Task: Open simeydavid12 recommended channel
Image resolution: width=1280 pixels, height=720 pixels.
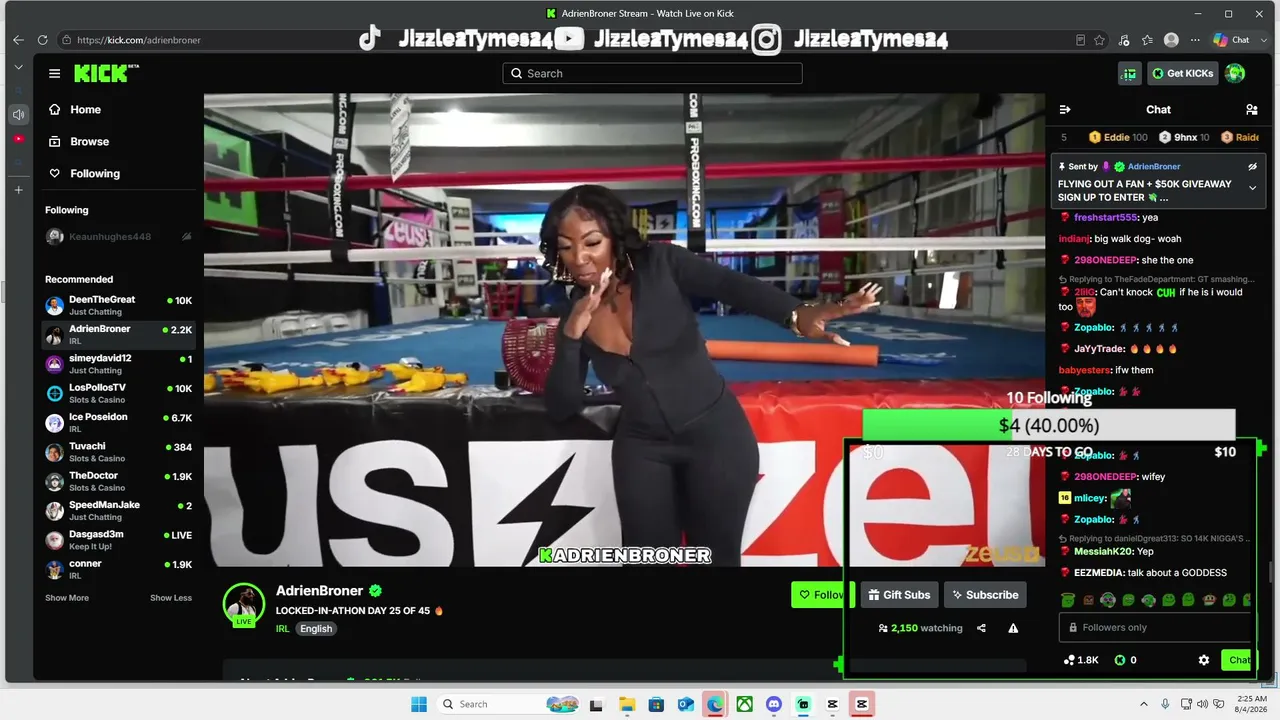Action: 118,364
